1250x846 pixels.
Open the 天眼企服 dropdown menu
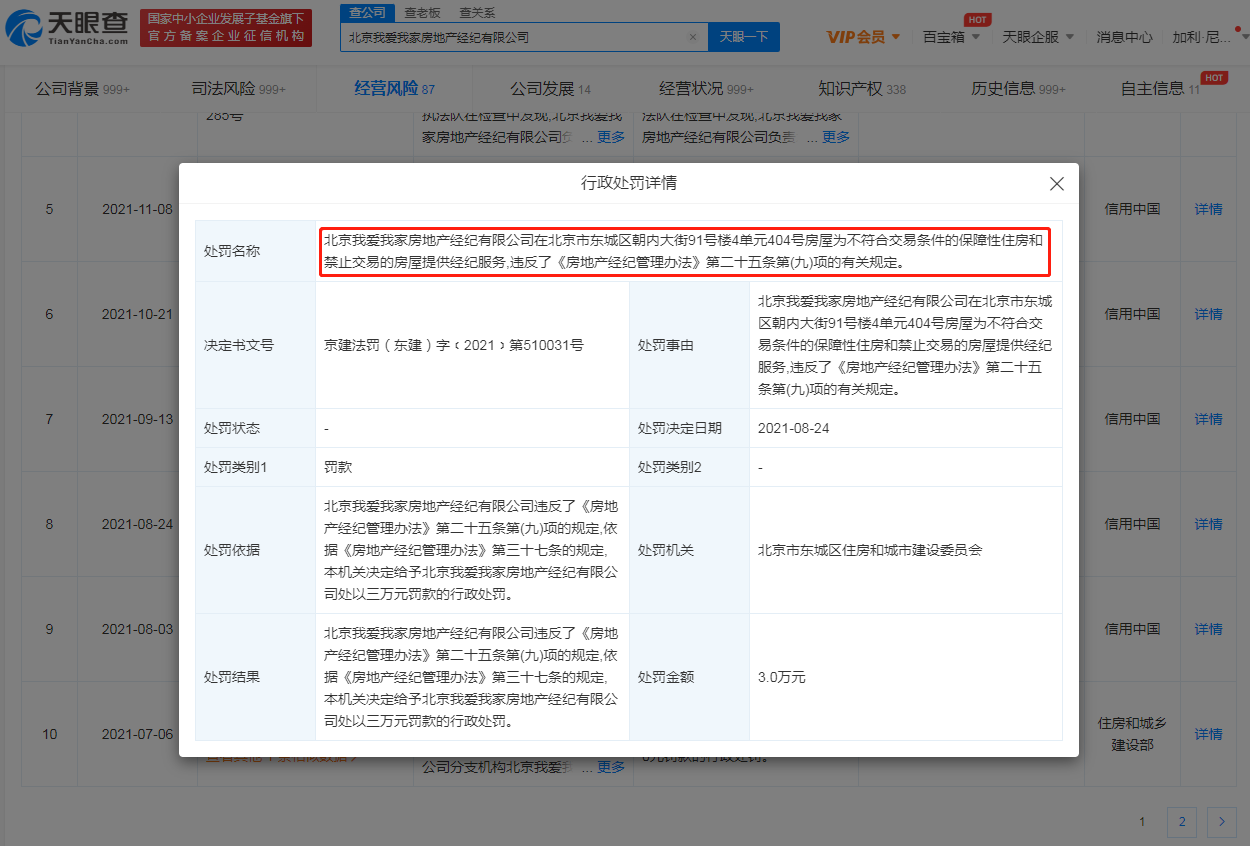point(1038,37)
